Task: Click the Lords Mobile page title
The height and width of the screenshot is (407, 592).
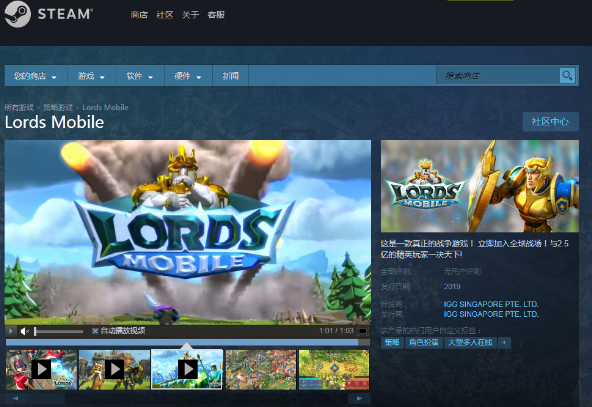Action: pyautogui.click(x=54, y=122)
